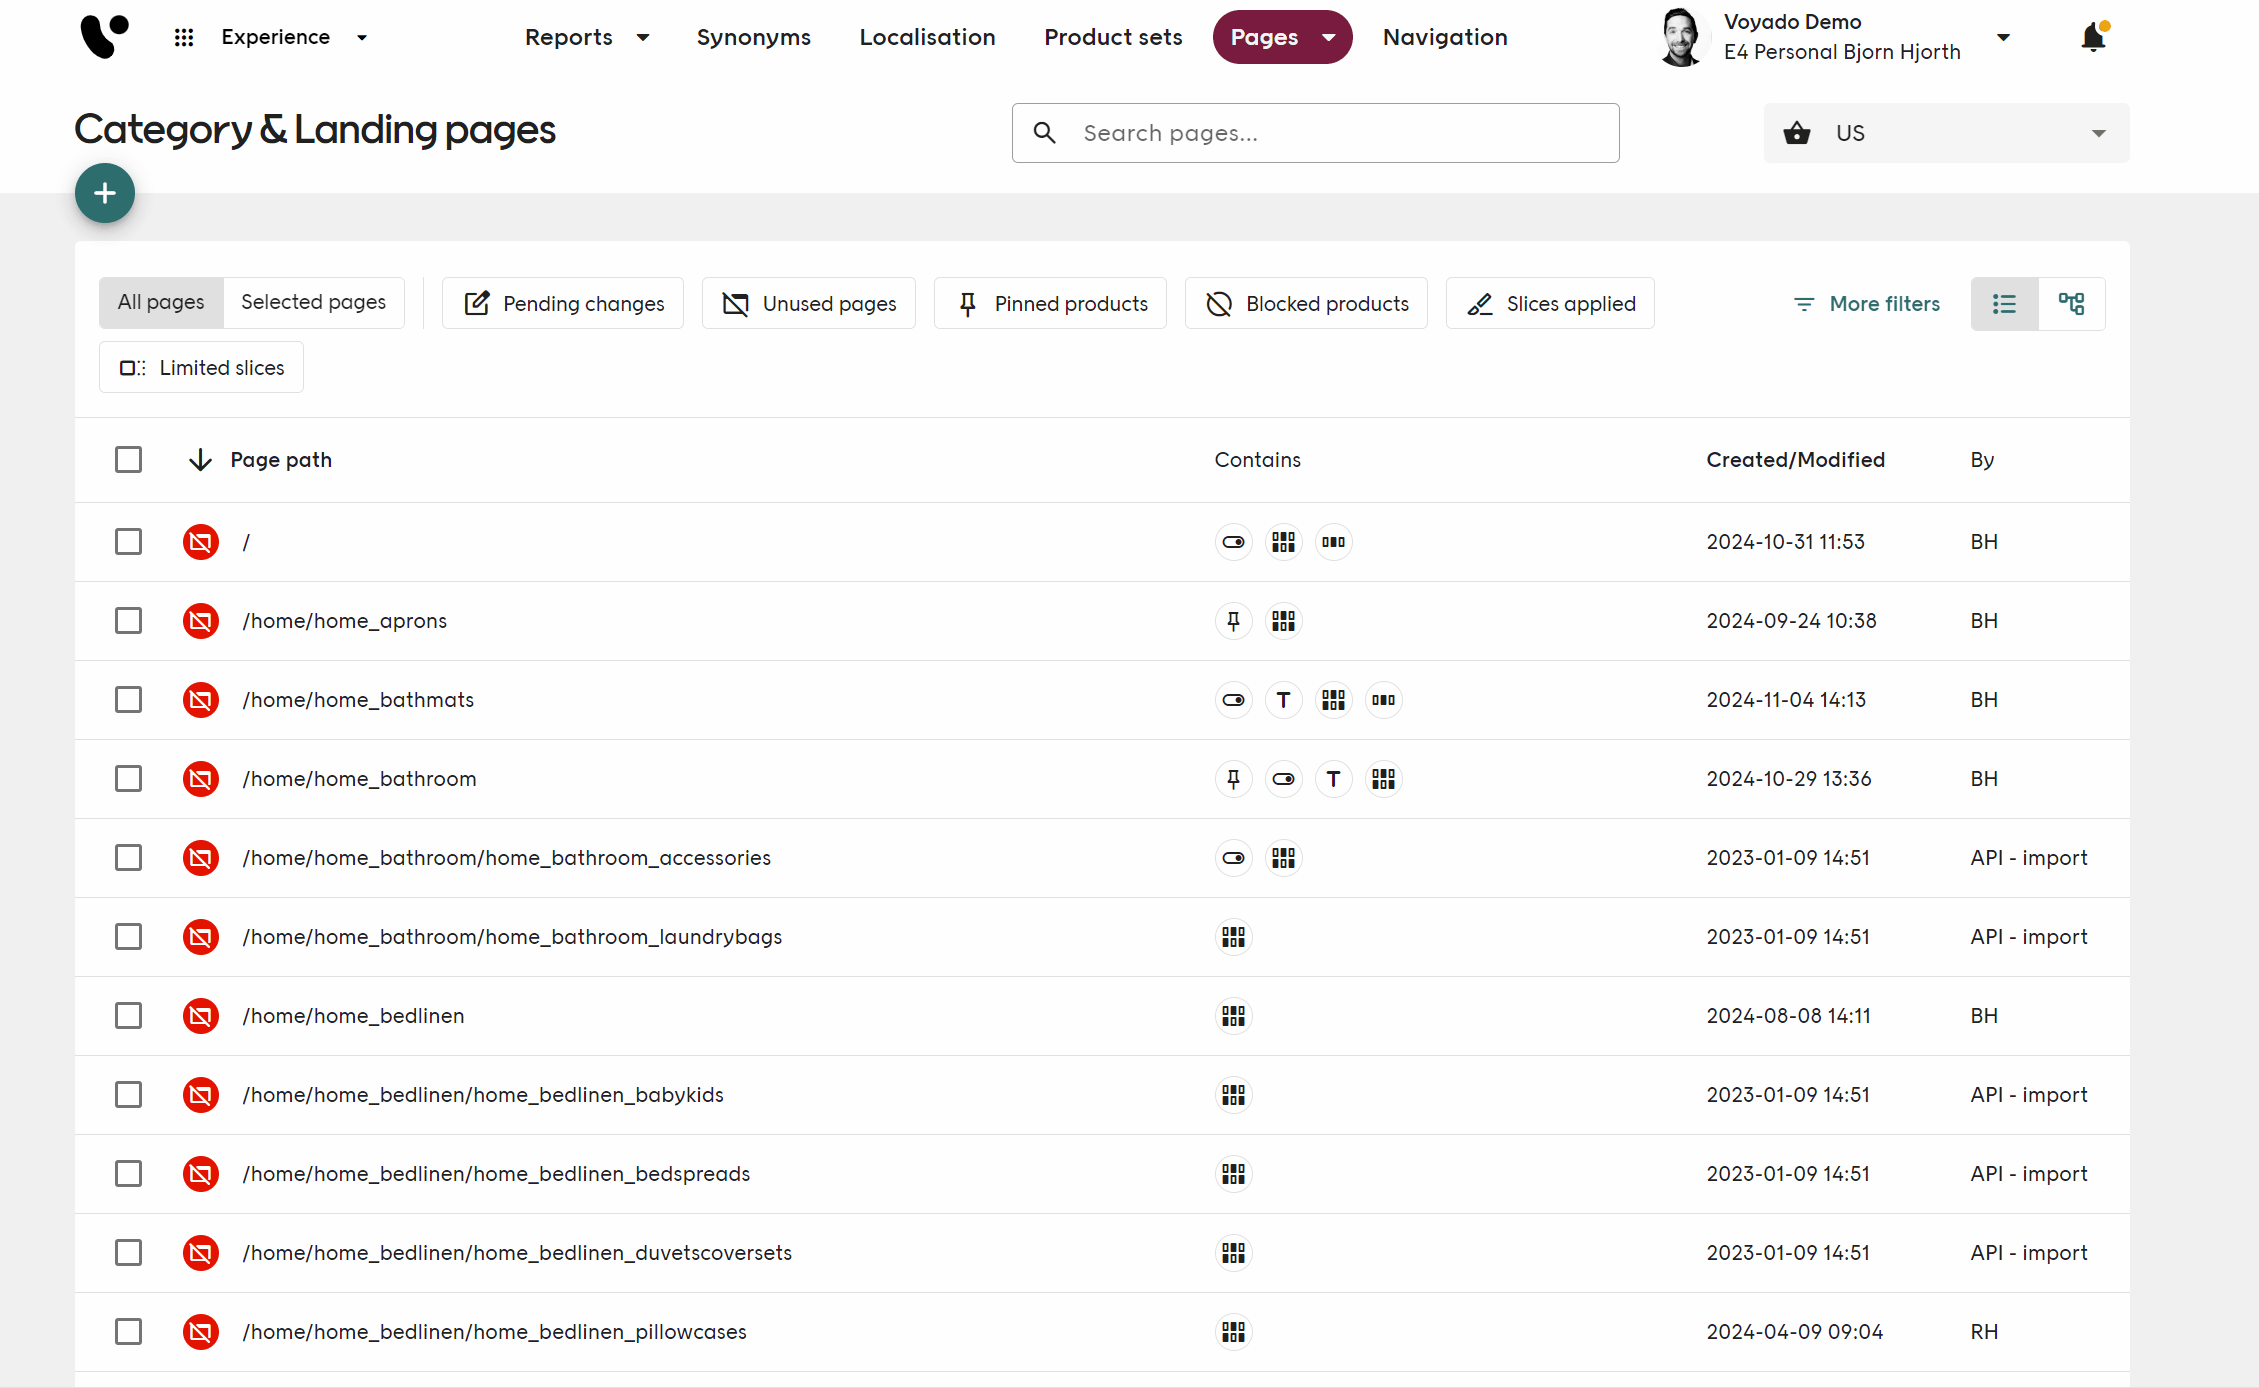
Task: Click the green add page plus button
Action: [105, 193]
